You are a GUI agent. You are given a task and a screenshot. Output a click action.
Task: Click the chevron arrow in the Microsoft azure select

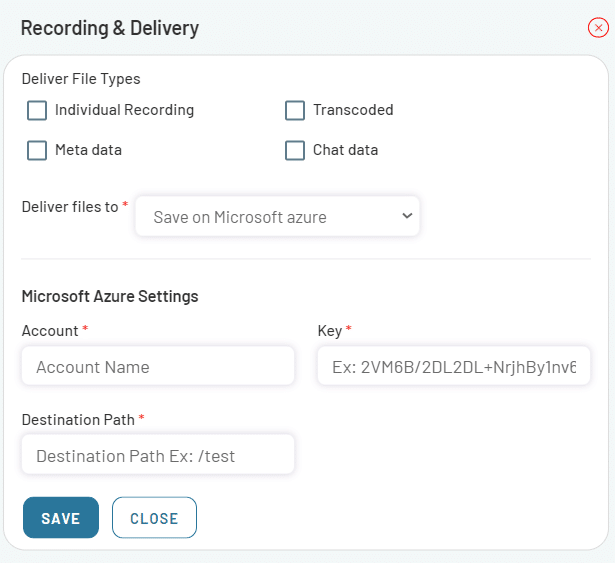point(407,216)
